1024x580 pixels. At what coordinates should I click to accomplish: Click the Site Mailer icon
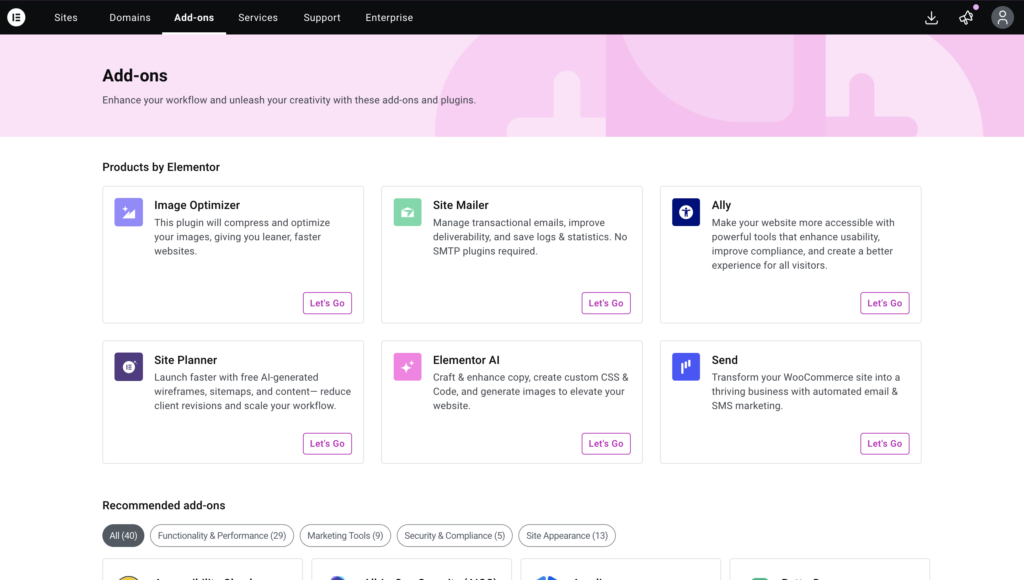(407, 212)
